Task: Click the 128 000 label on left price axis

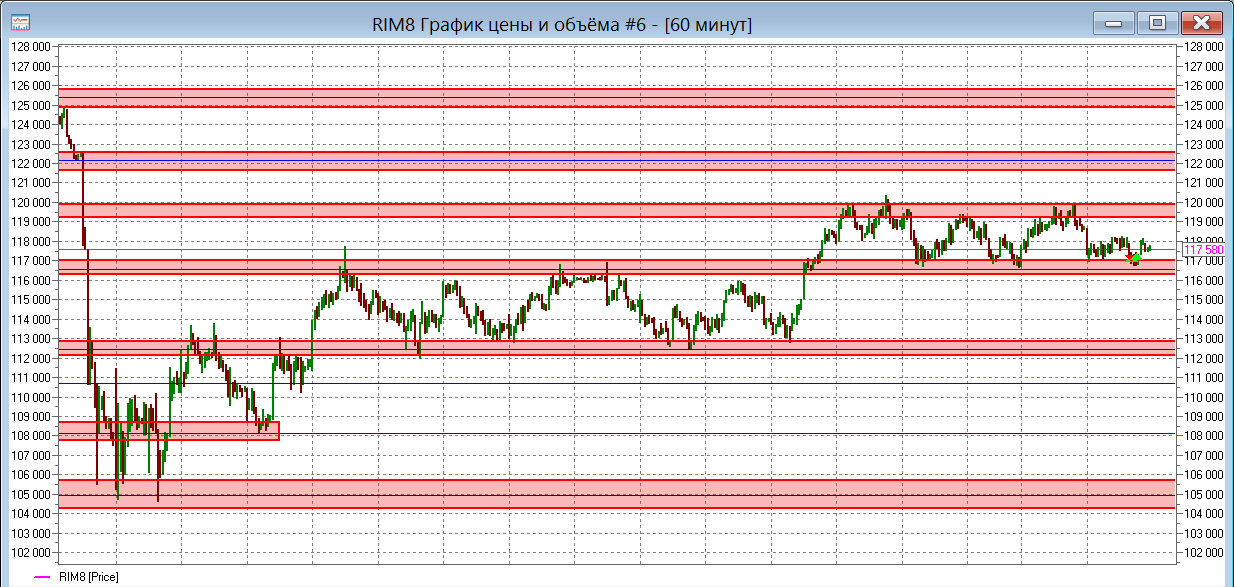Action: [30, 47]
